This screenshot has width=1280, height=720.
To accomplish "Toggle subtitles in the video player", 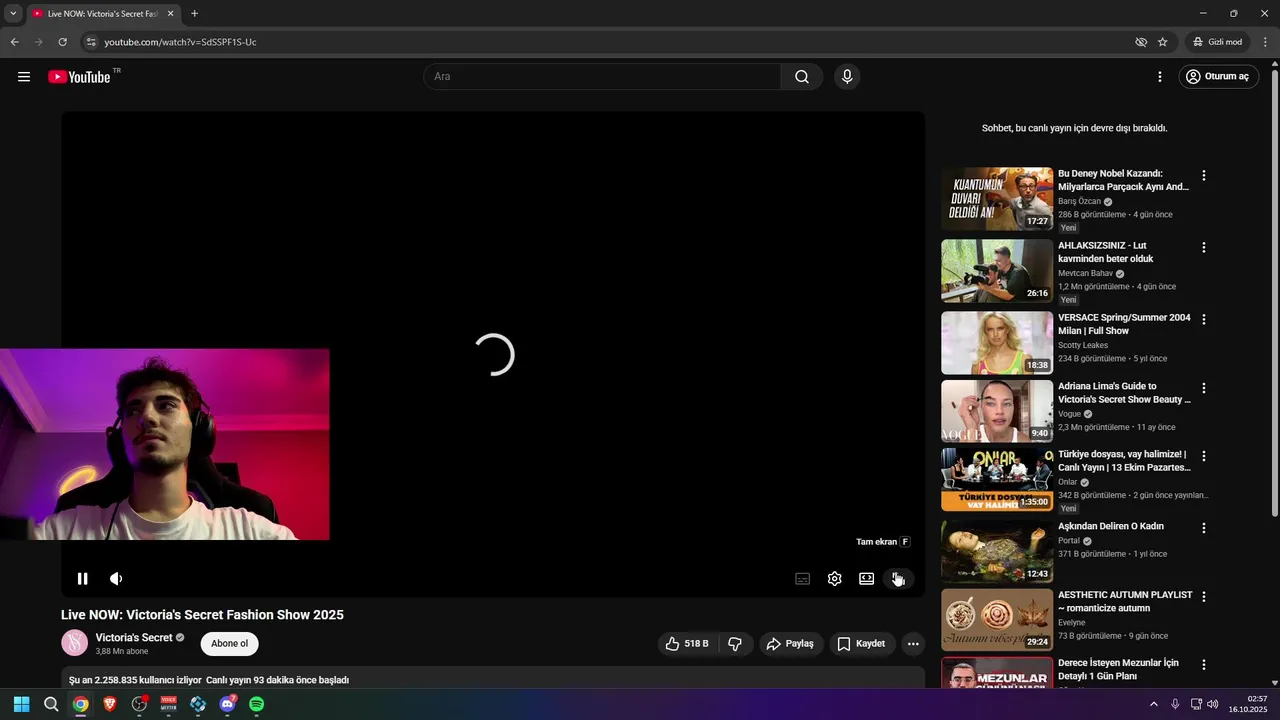I will tap(803, 578).
